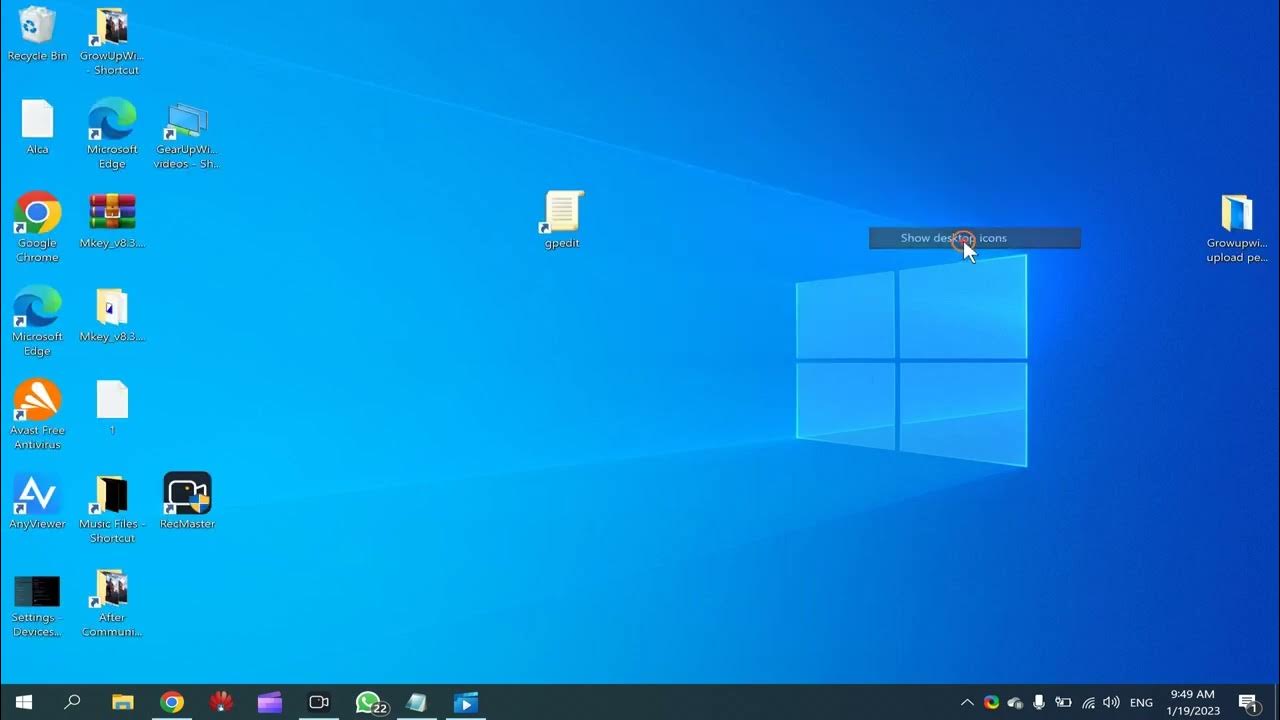Select the GrowUpWi... Shortcut folder icon

click(112, 40)
